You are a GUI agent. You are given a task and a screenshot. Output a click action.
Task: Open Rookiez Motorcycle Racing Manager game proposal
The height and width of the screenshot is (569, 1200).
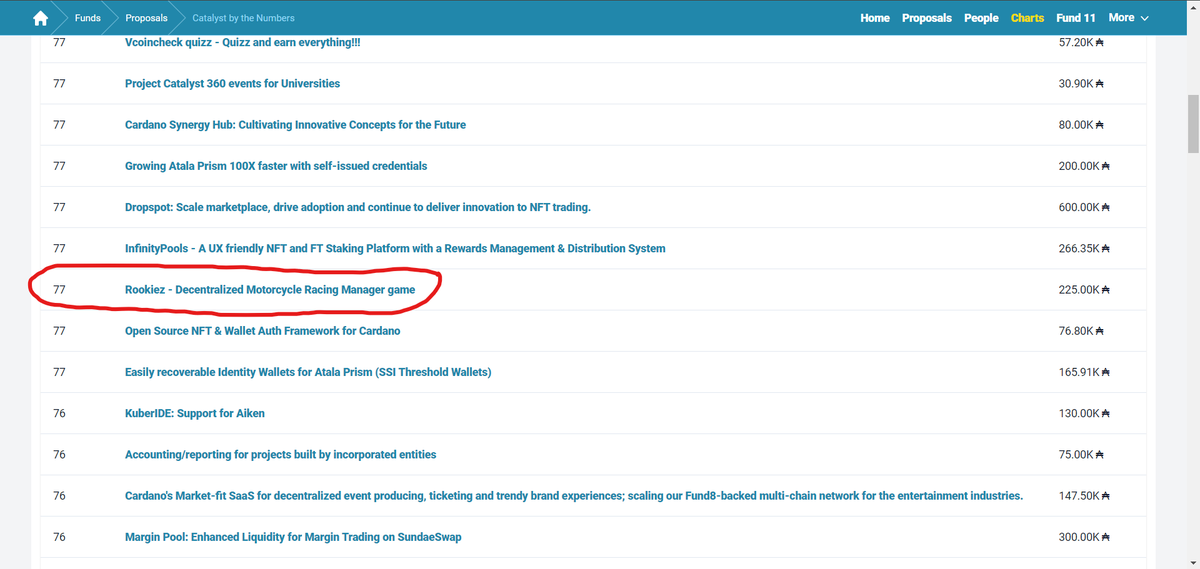tap(270, 290)
